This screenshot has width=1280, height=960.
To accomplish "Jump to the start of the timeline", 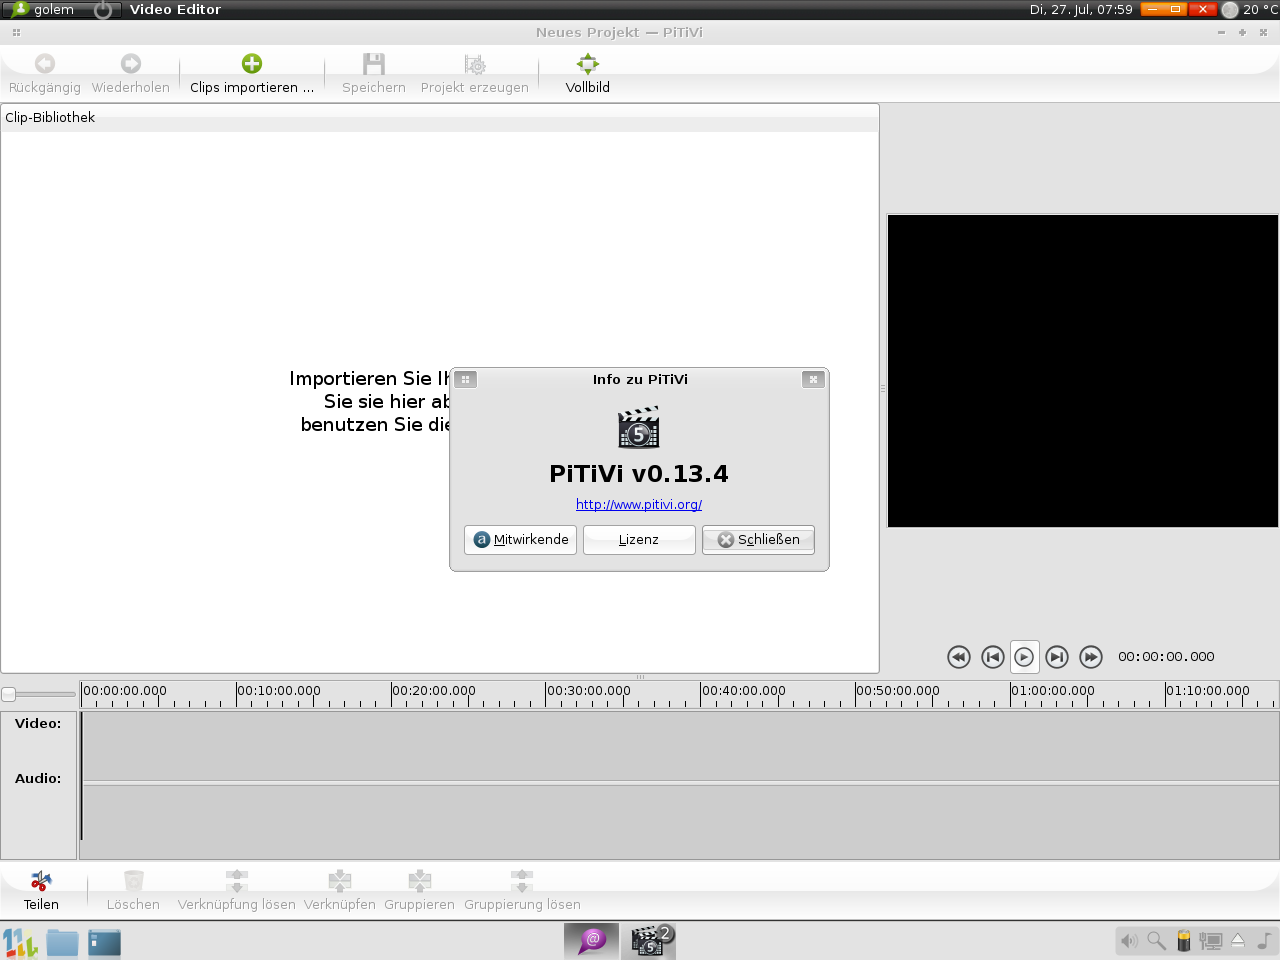I will pos(992,657).
